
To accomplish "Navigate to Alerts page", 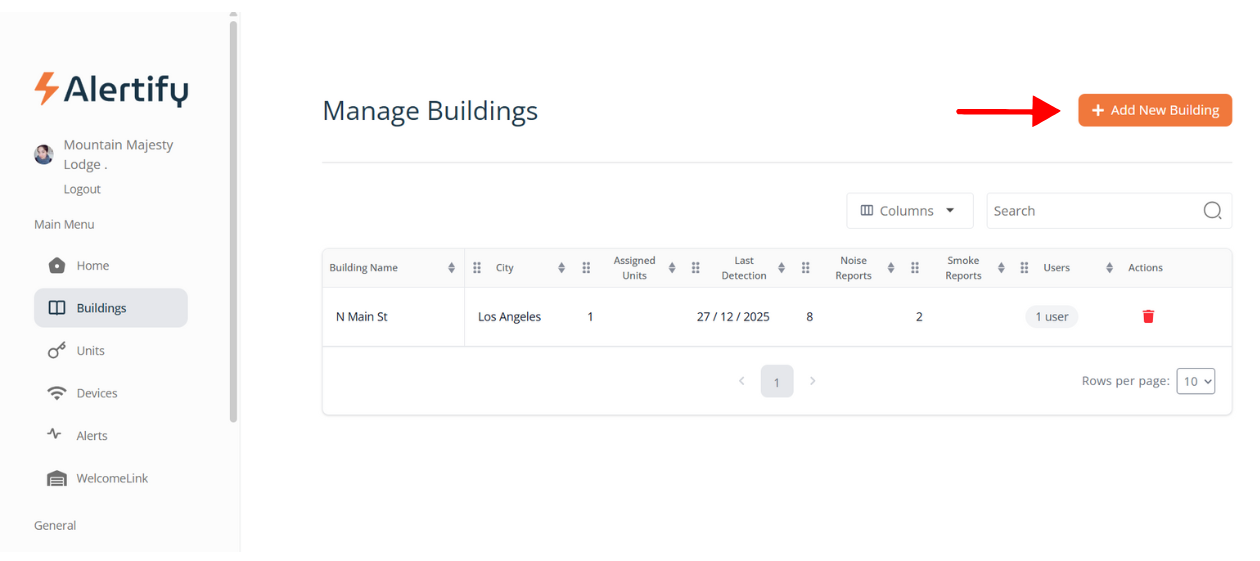I will pos(91,436).
